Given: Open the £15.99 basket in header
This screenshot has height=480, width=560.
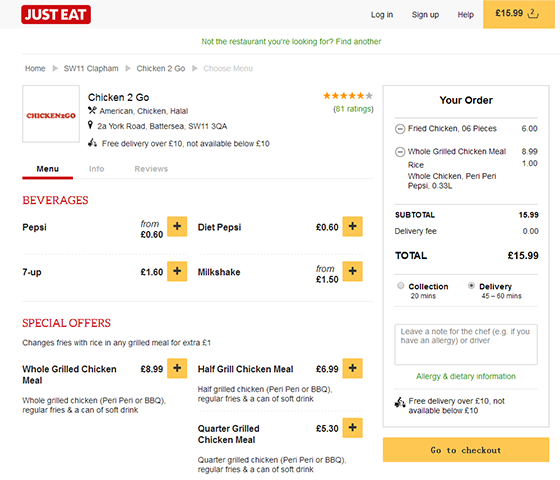Looking at the screenshot, I should [519, 14].
